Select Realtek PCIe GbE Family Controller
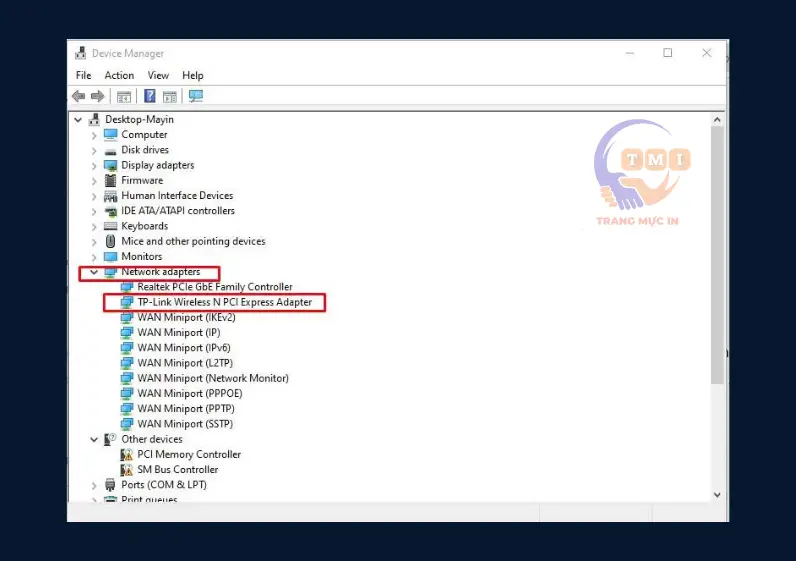796x561 pixels. point(215,287)
